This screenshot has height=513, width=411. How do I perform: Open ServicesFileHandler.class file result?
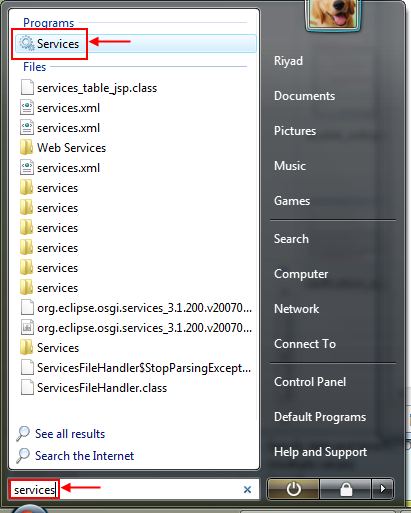click(x=102, y=388)
